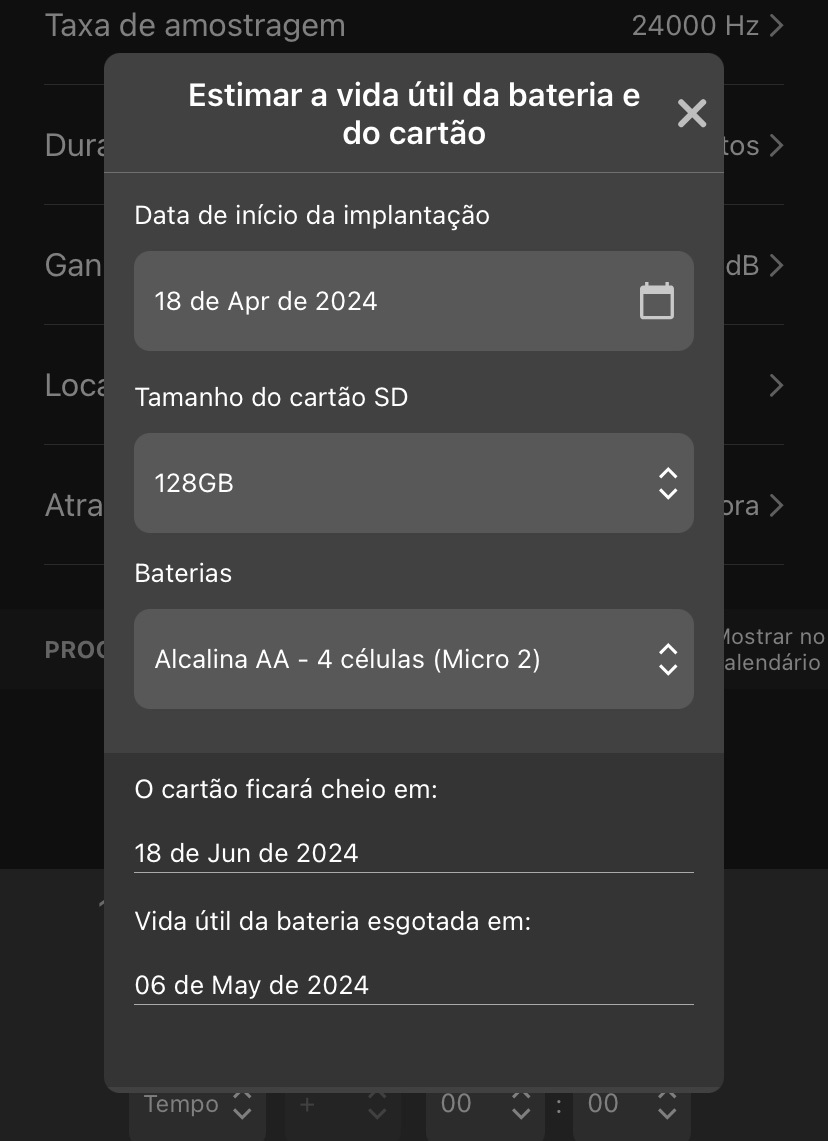
Task: Expand the Location row chevron
Action: coord(776,386)
